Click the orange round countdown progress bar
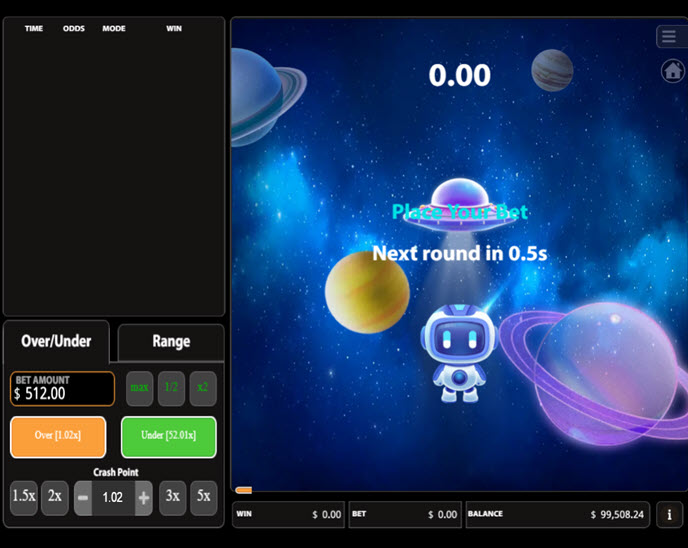This screenshot has width=688, height=548. (x=243, y=490)
